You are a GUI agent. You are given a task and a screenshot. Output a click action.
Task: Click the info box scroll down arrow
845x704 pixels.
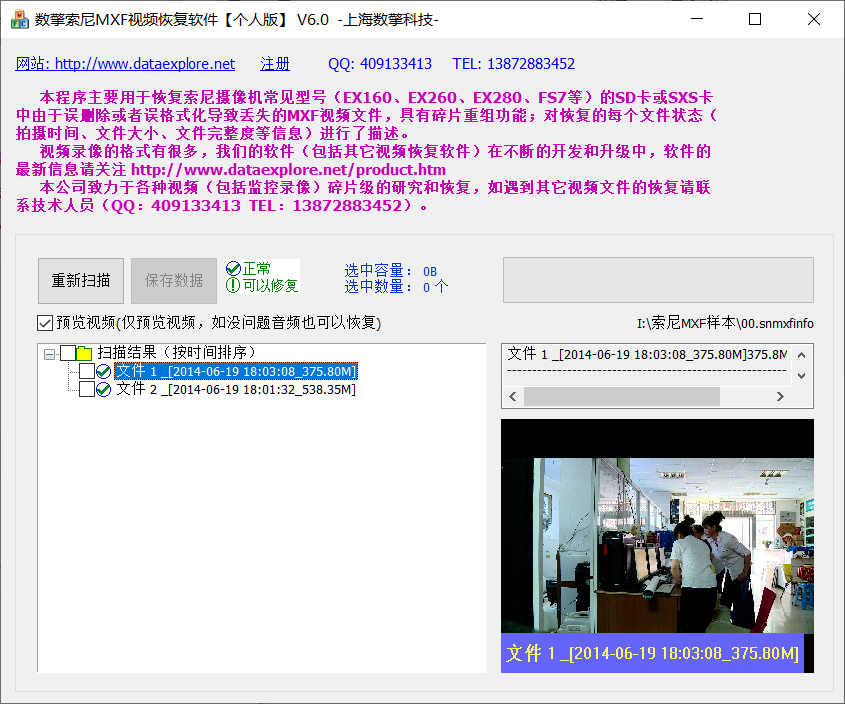(801, 376)
